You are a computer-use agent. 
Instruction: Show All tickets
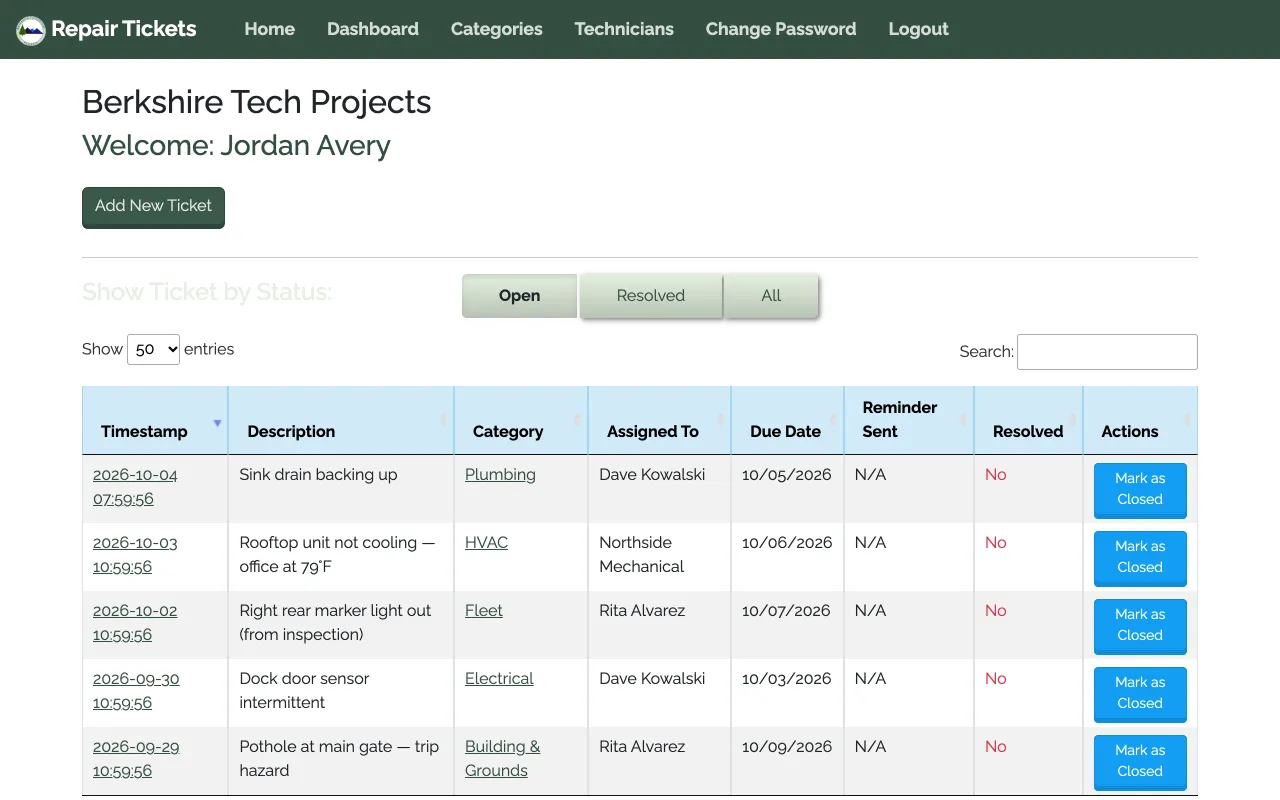tap(771, 296)
